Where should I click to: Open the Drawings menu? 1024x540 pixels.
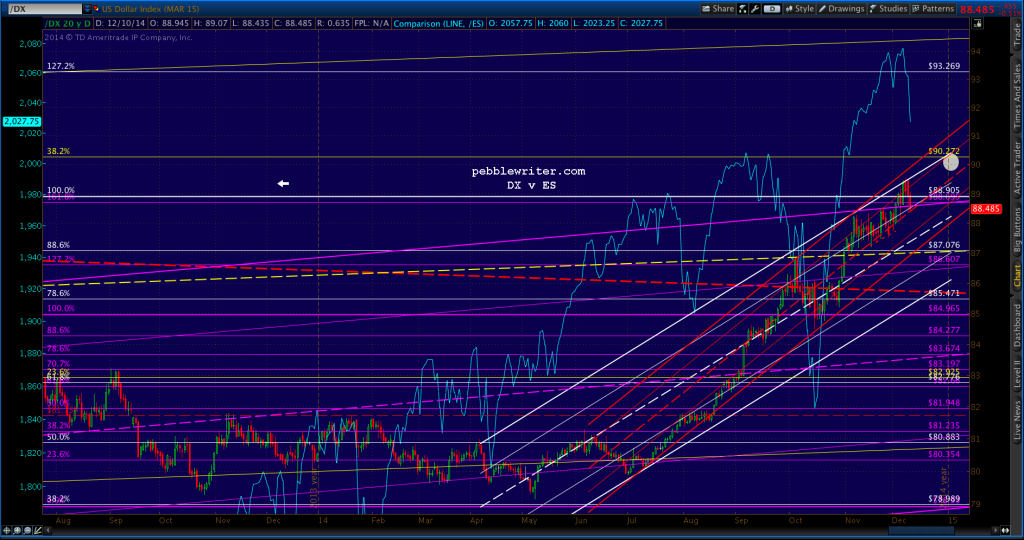pos(842,8)
